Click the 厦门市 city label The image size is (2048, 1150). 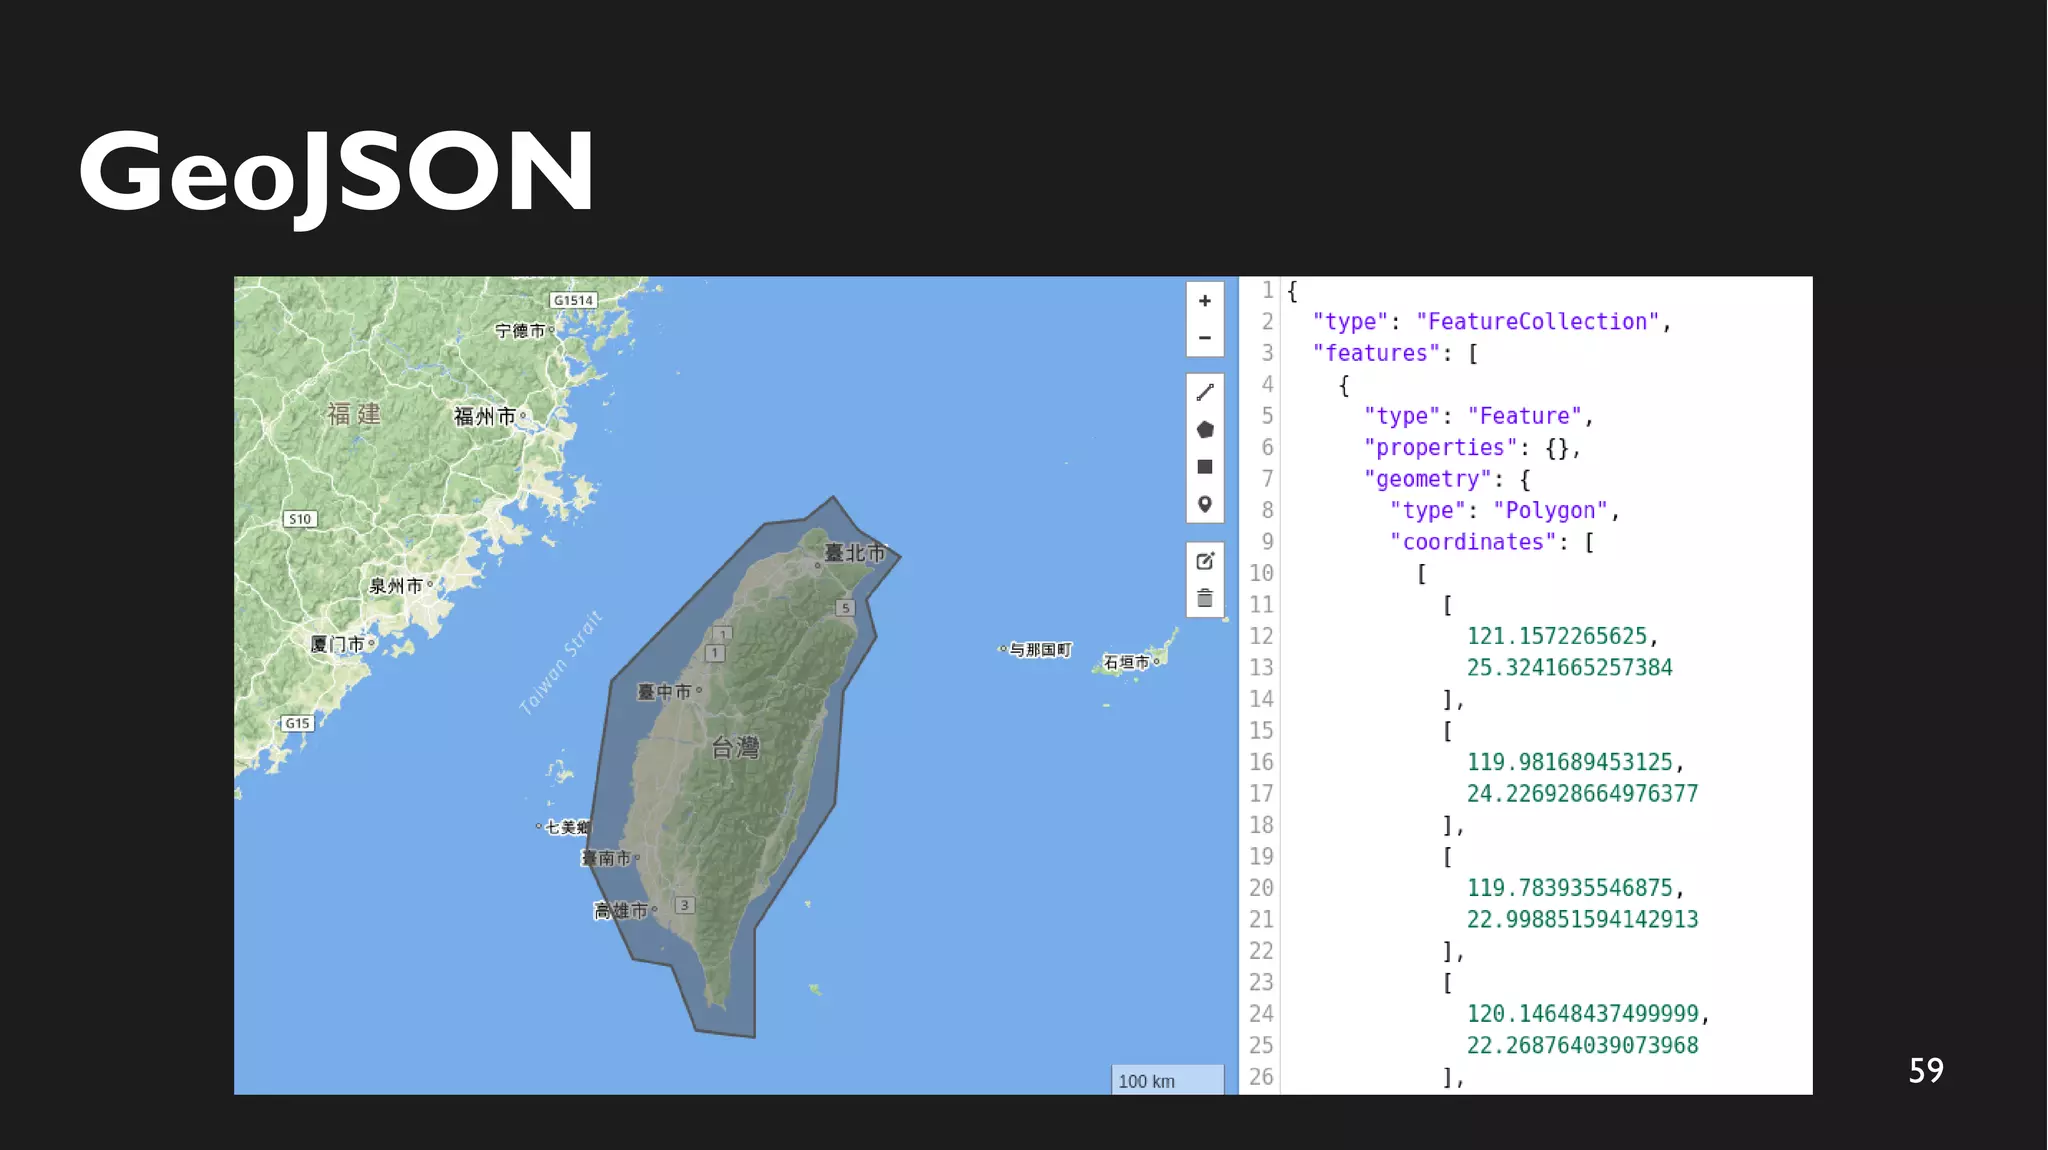coord(337,644)
